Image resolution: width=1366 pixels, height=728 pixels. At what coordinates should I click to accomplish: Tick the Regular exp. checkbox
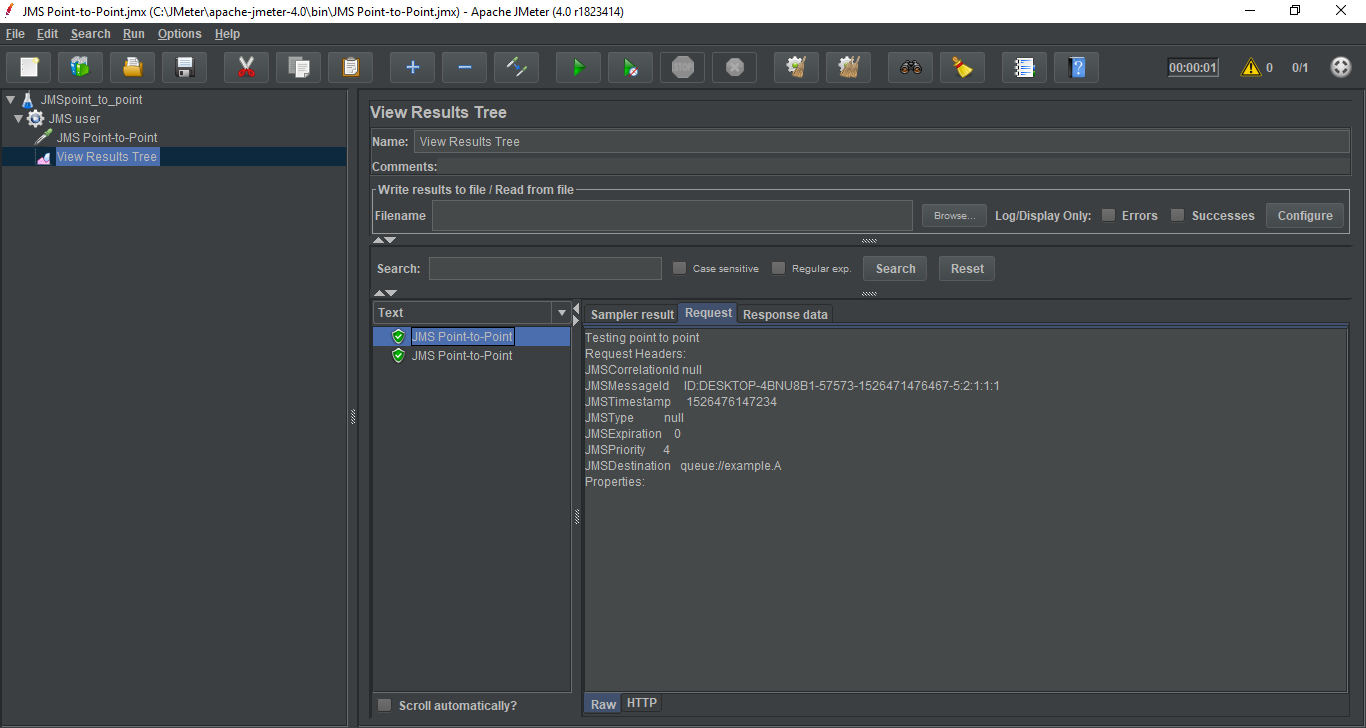779,268
